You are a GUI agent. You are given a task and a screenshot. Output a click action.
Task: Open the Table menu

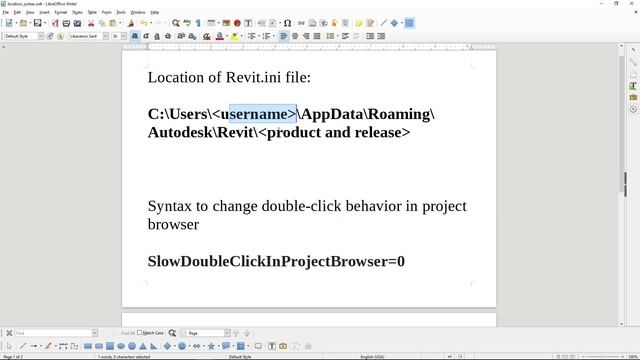pos(92,12)
